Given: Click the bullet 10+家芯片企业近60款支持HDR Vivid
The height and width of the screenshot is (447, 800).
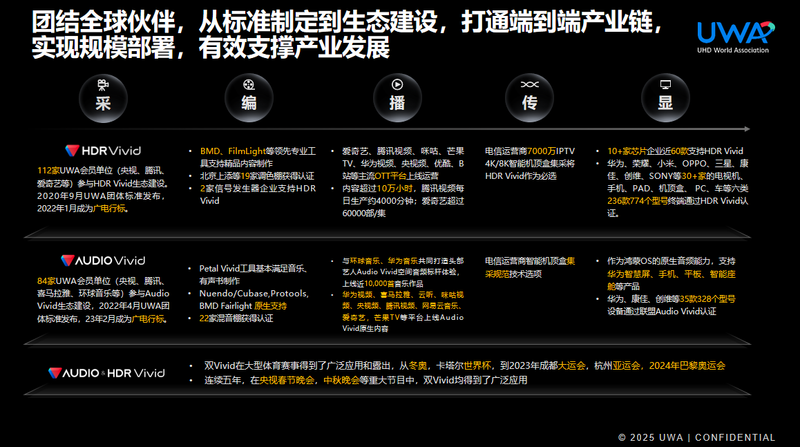Looking at the screenshot, I should [675, 151].
